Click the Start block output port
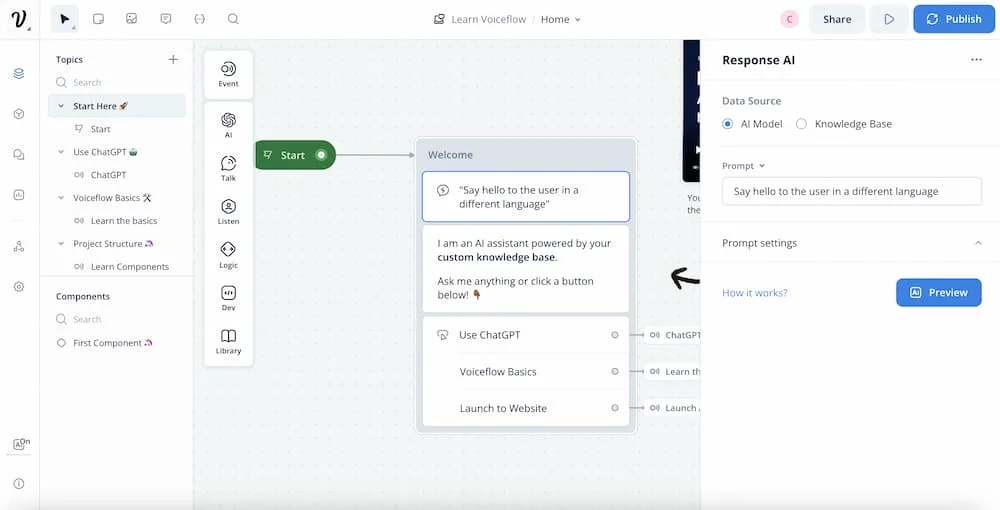The height and width of the screenshot is (510, 1000). [x=321, y=155]
